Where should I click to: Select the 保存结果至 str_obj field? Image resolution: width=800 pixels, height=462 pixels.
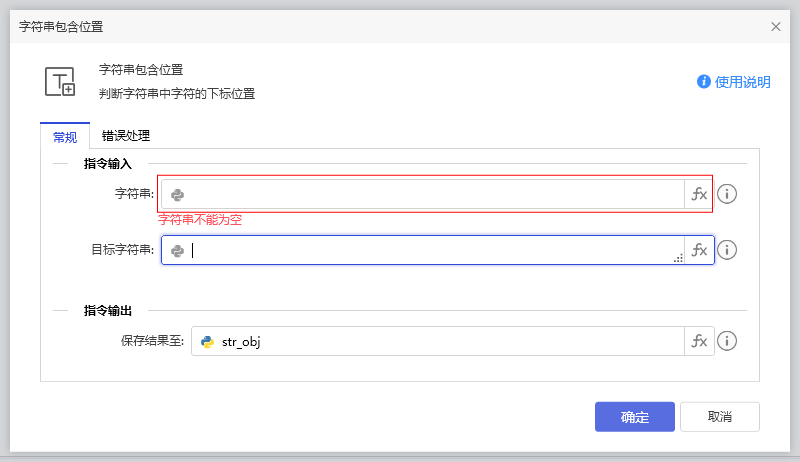click(x=440, y=341)
